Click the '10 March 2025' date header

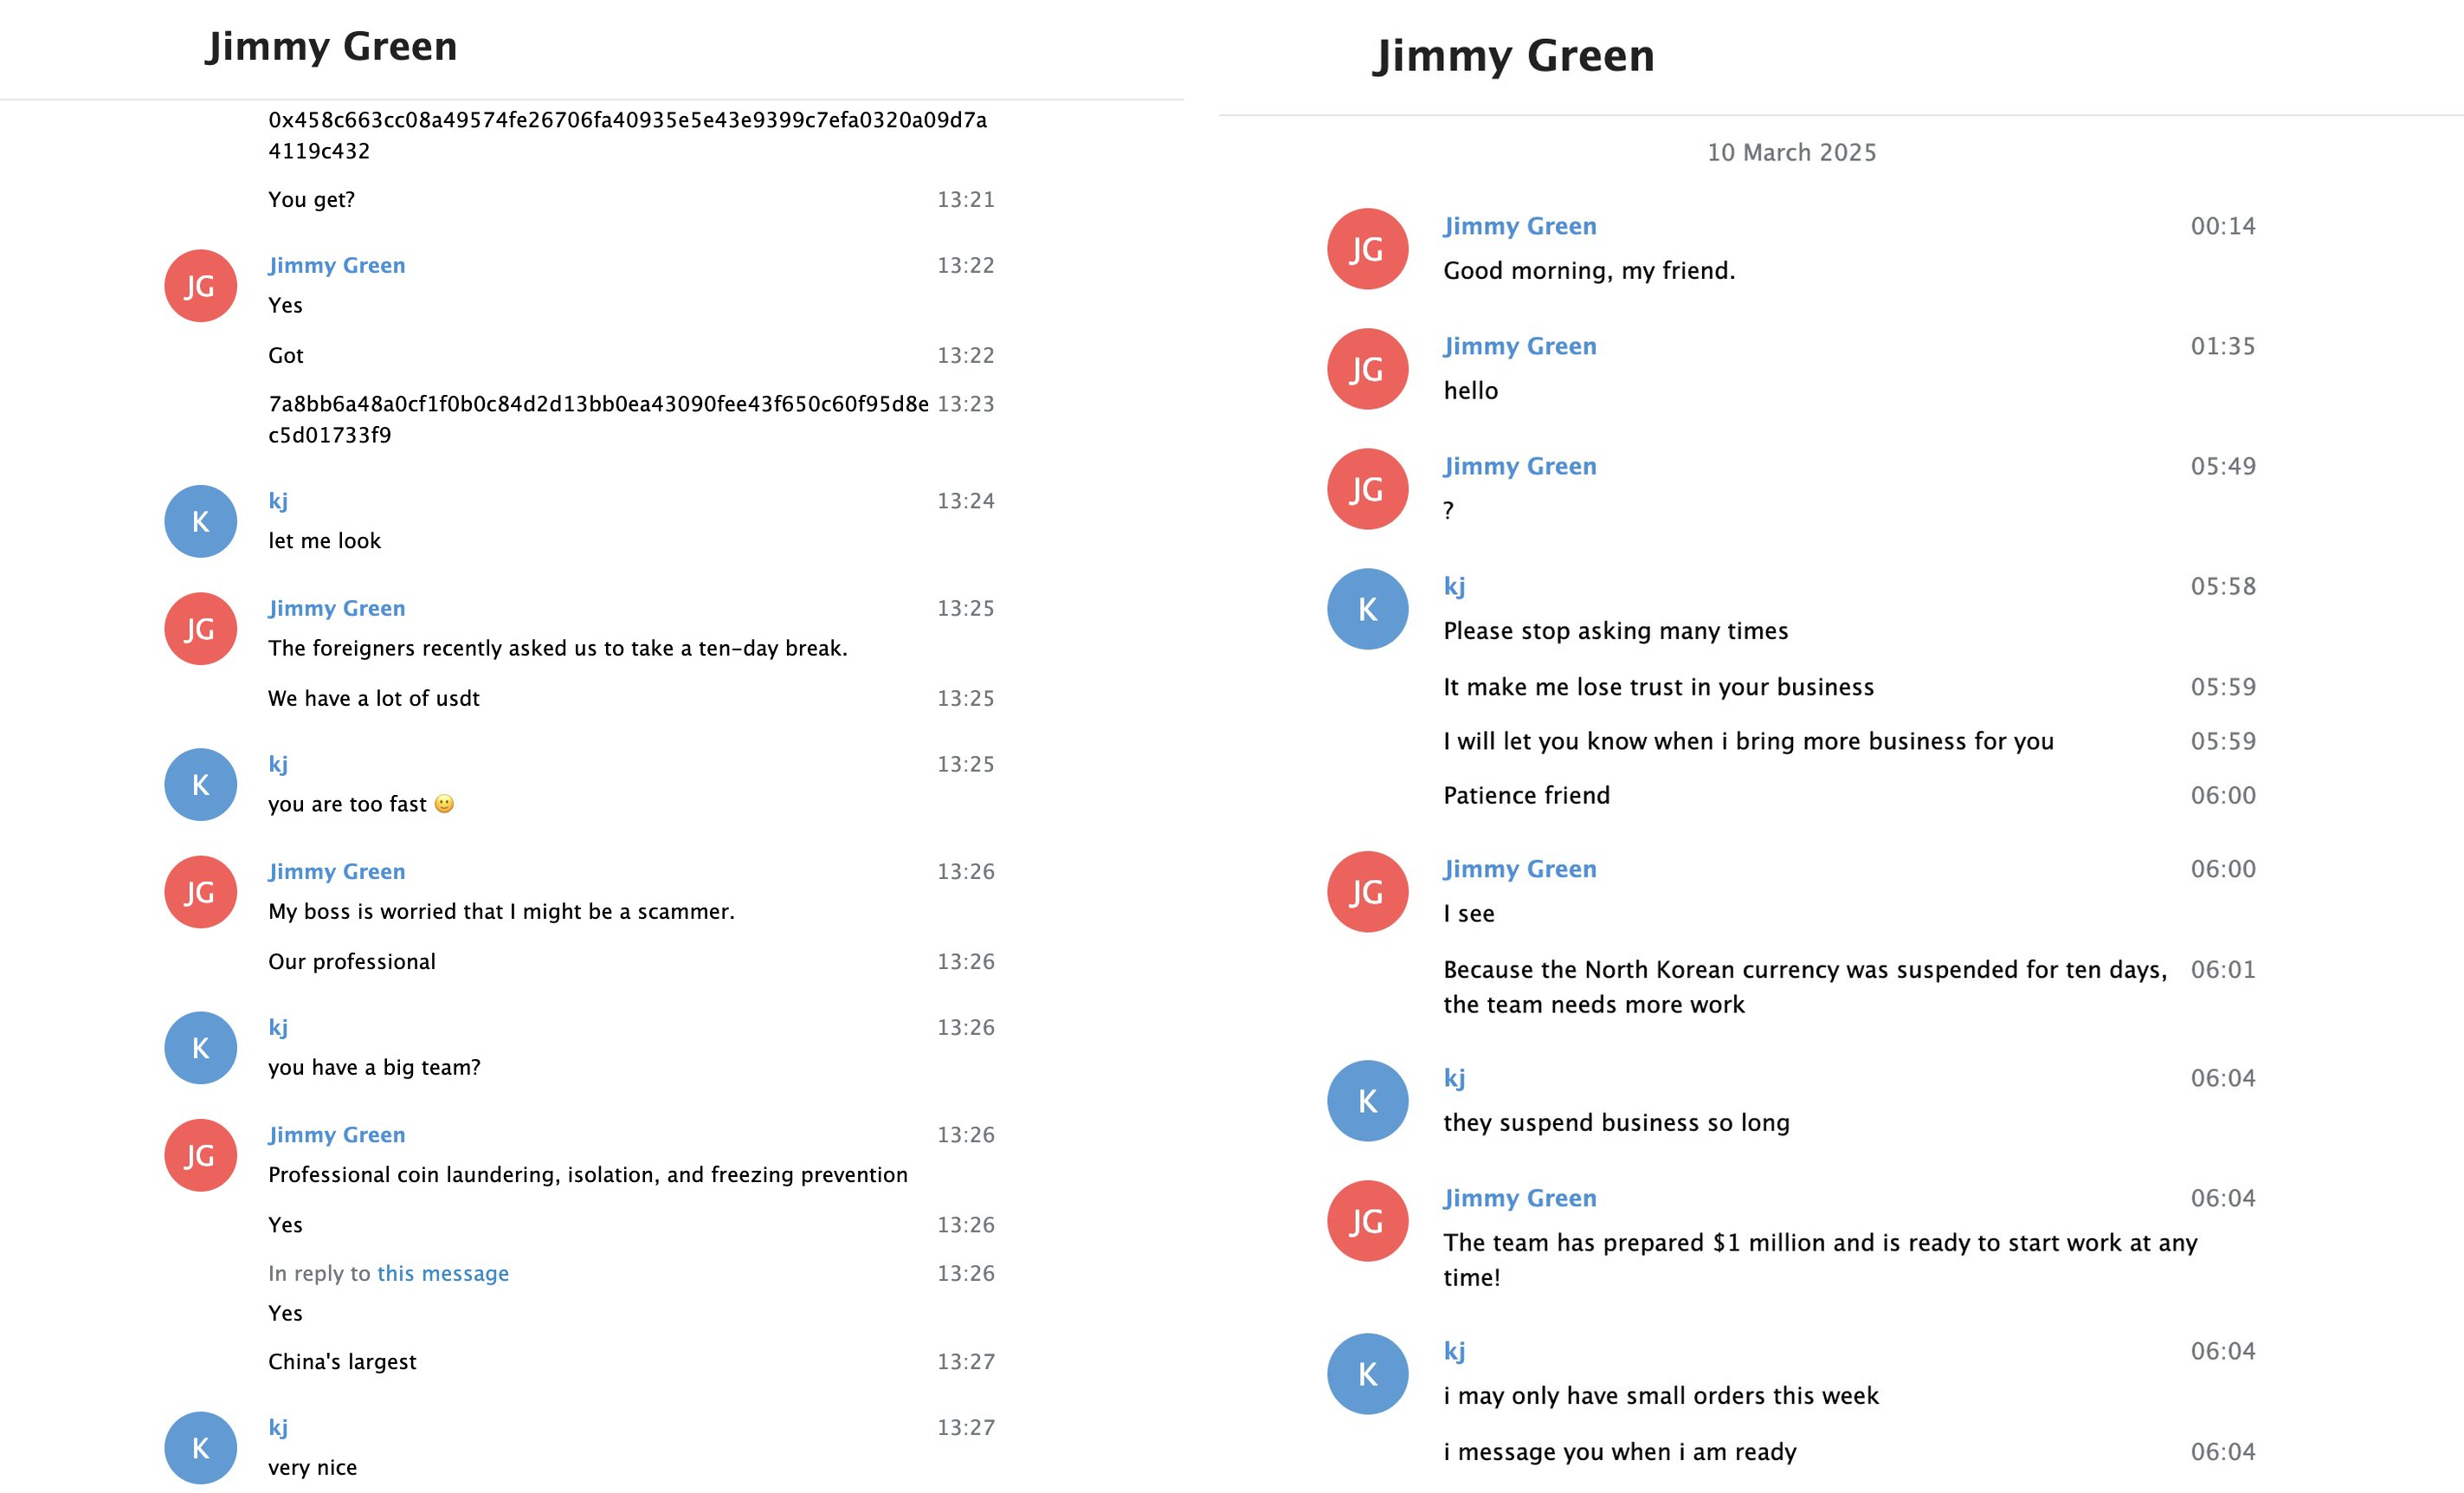pos(1791,152)
